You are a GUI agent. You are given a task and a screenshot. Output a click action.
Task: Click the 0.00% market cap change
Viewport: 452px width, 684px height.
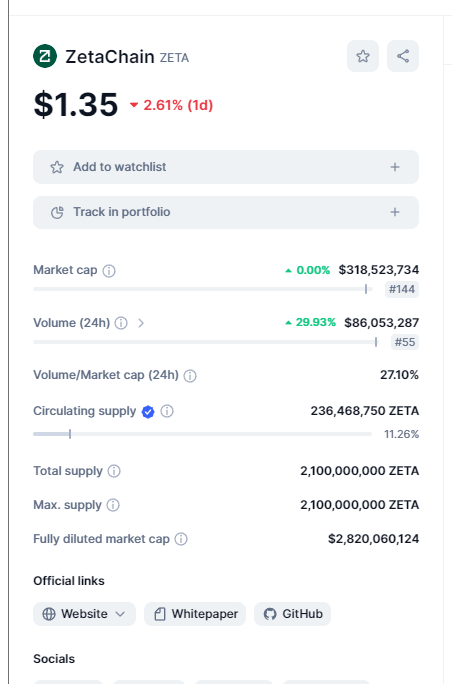tap(308, 270)
